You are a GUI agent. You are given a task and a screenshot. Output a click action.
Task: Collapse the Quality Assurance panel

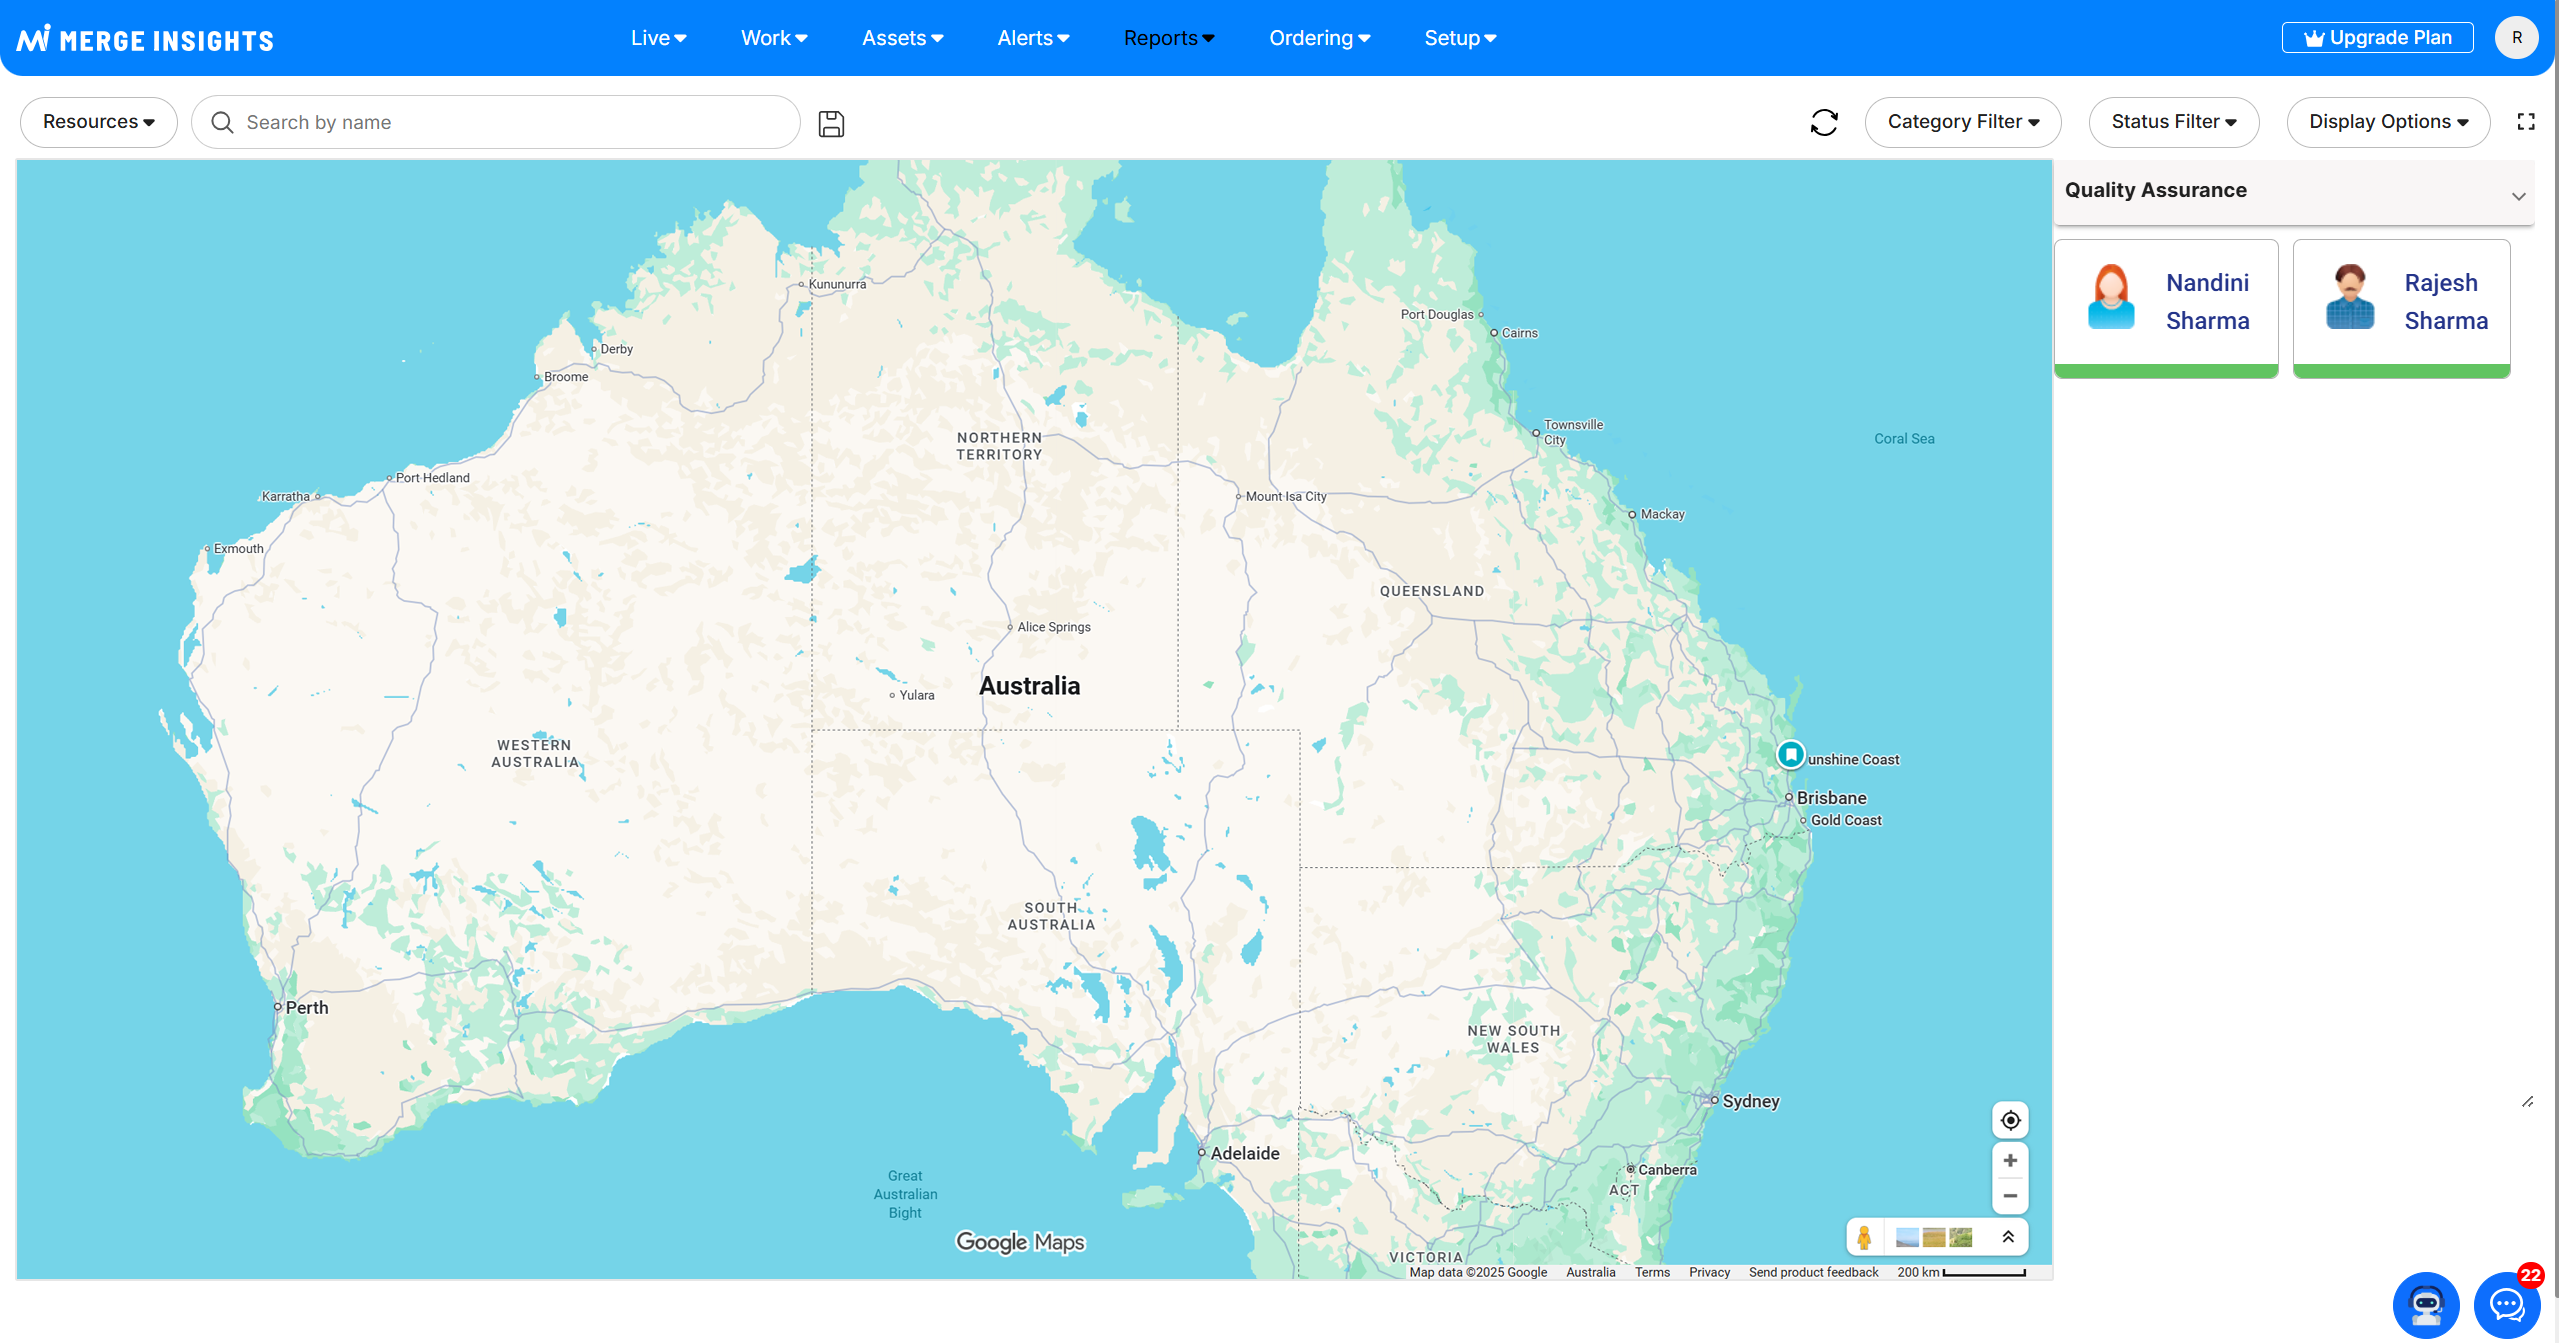tap(2518, 196)
